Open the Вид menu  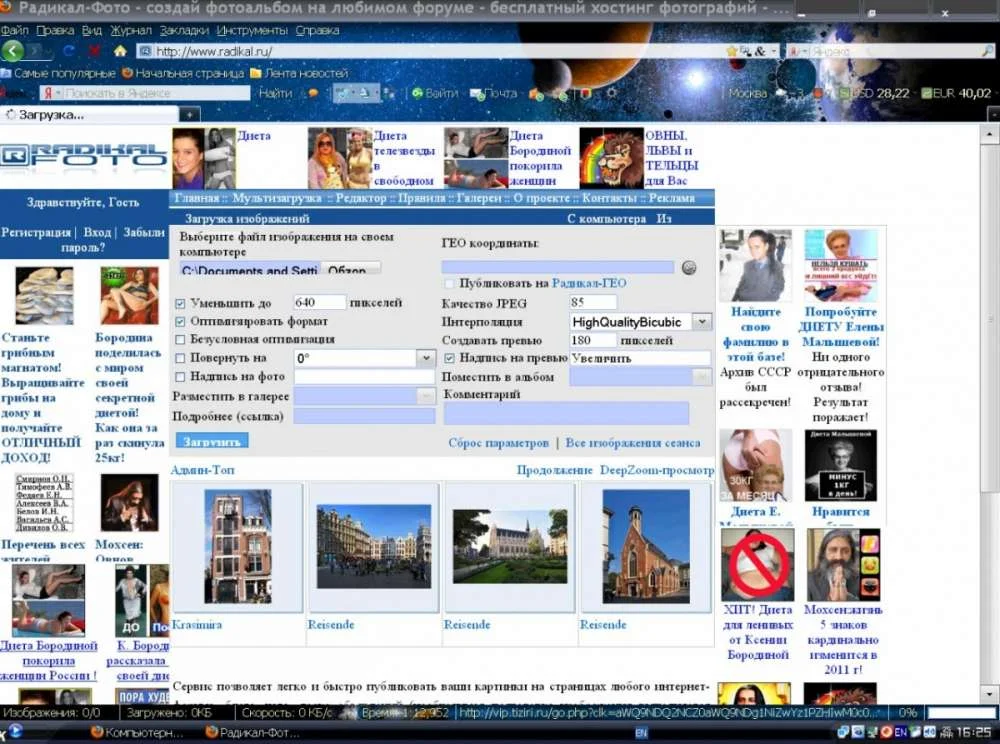92,30
